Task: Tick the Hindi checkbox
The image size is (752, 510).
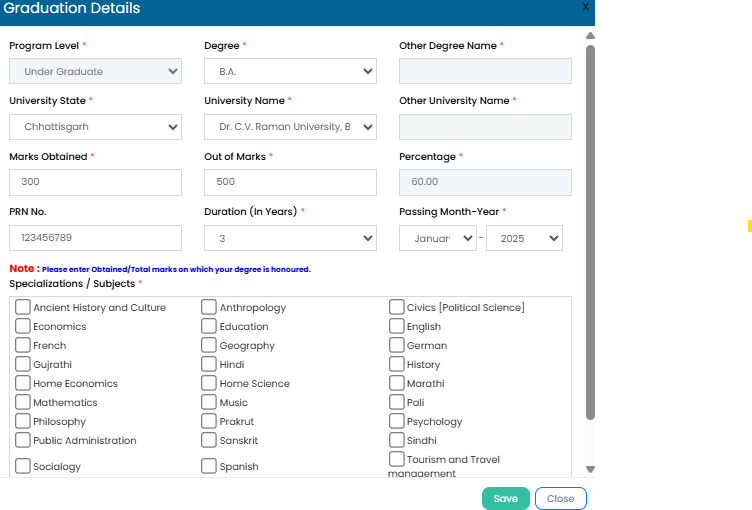Action: click(x=209, y=364)
